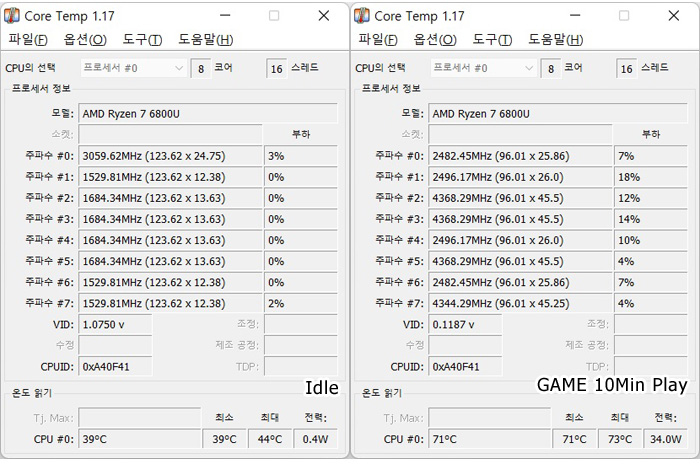Screen dimensions: 700x464
Task: Maximize the Idle Core Temp window
Action: click(274, 16)
